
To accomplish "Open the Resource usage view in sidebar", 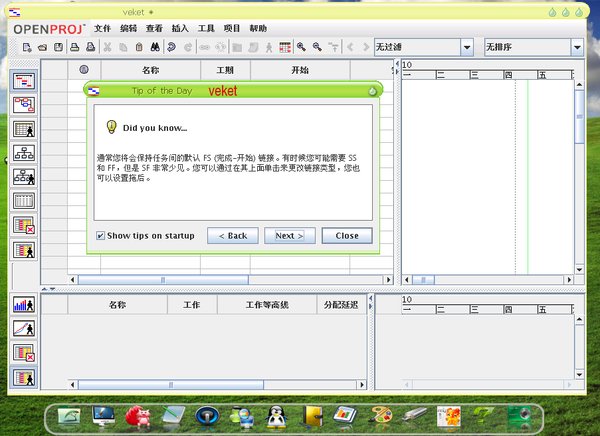I will coord(24,250).
